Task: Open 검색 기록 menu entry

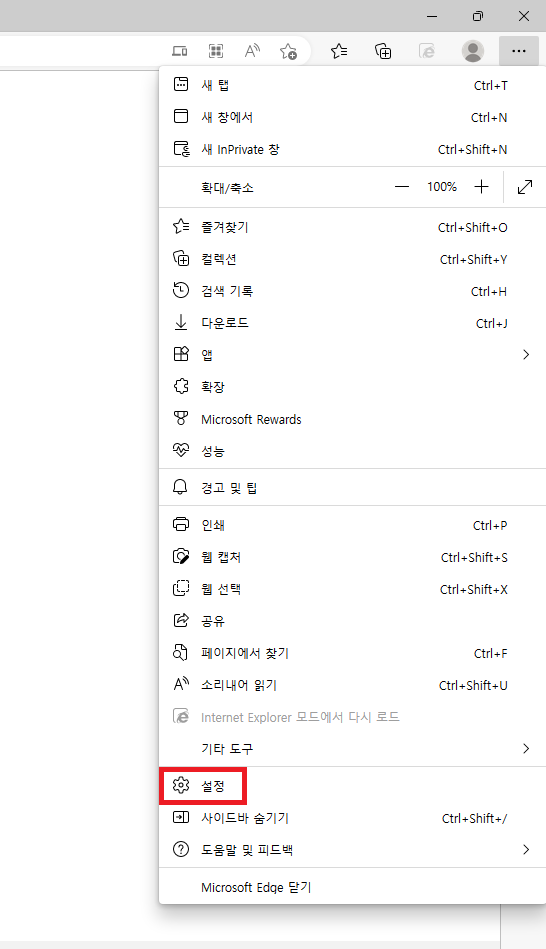Action: (352, 292)
